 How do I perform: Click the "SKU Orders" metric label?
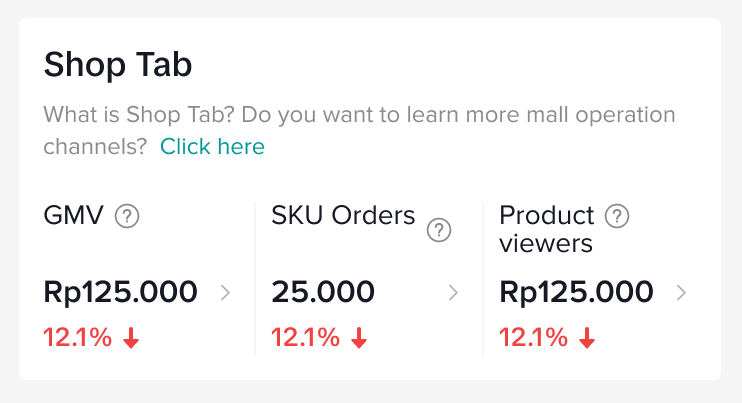343,215
